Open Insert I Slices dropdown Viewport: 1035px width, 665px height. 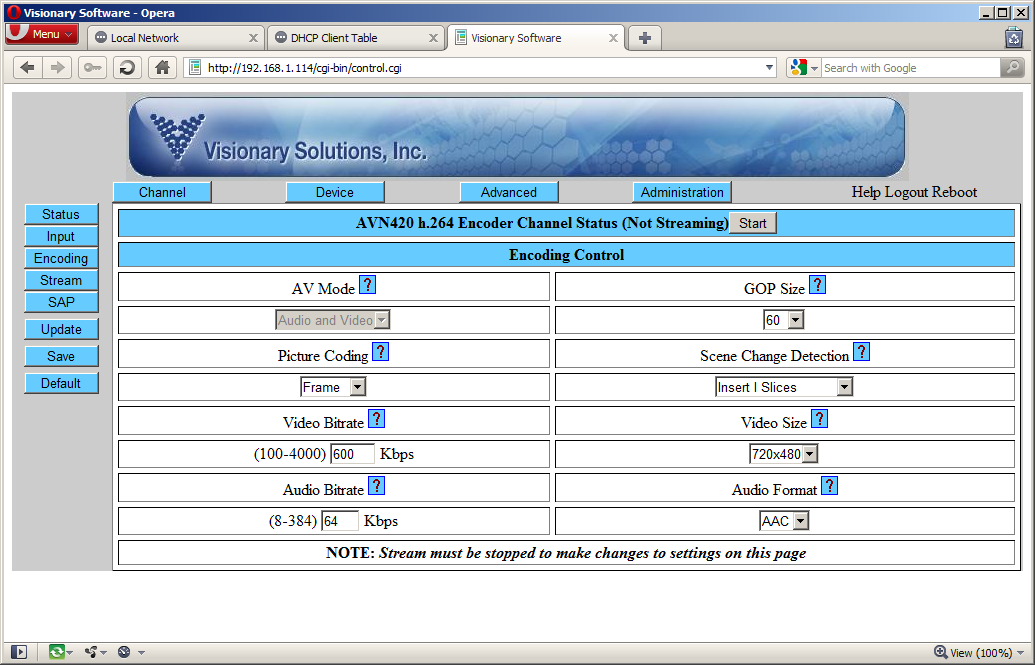784,387
